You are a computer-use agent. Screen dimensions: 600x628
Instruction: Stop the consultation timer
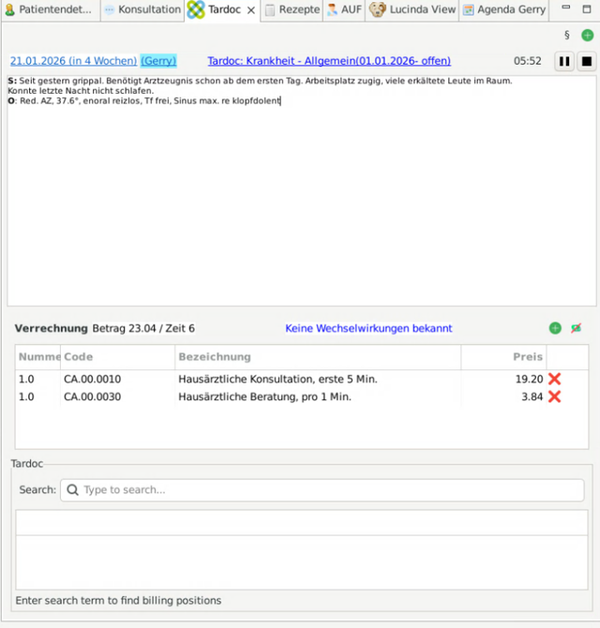pyautogui.click(x=586, y=61)
